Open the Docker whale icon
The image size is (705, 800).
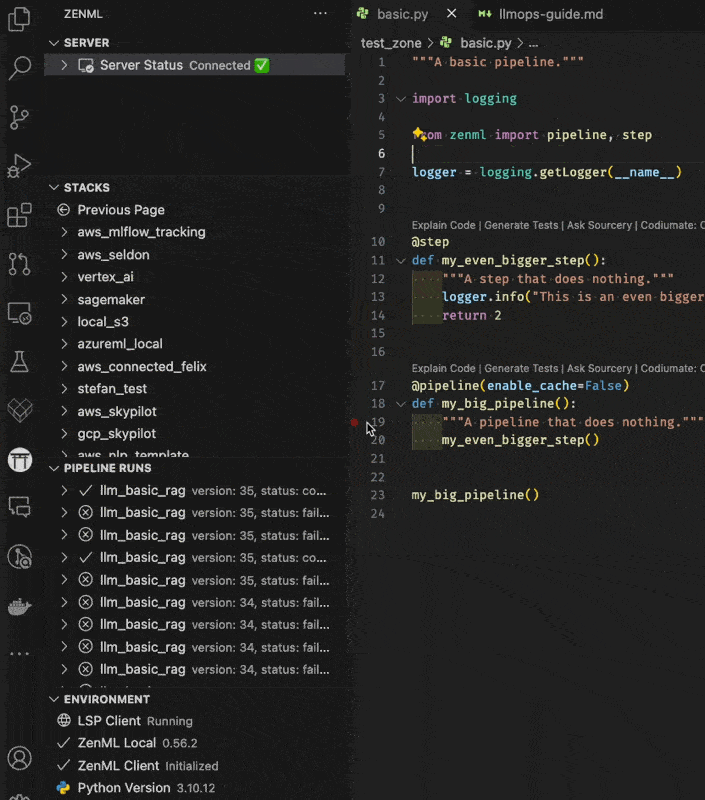pyautogui.click(x=19, y=606)
